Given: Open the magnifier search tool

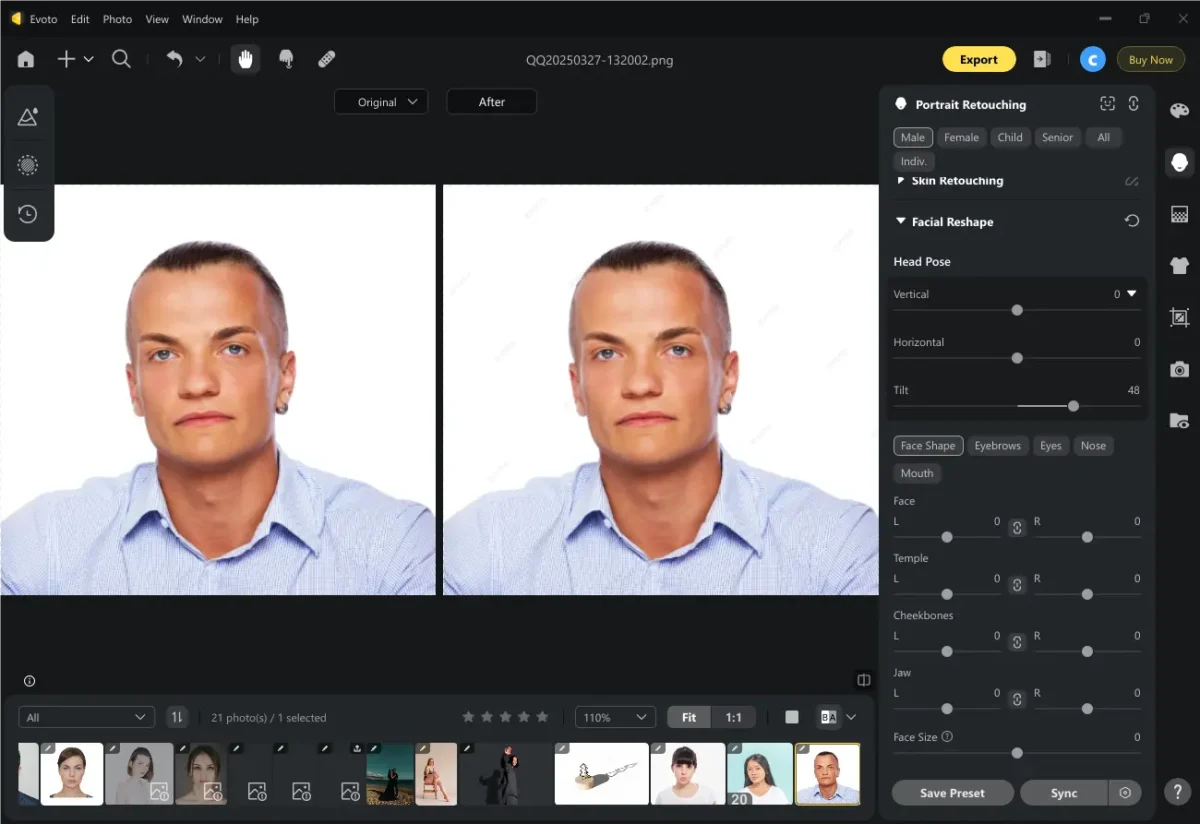Looking at the screenshot, I should point(121,59).
